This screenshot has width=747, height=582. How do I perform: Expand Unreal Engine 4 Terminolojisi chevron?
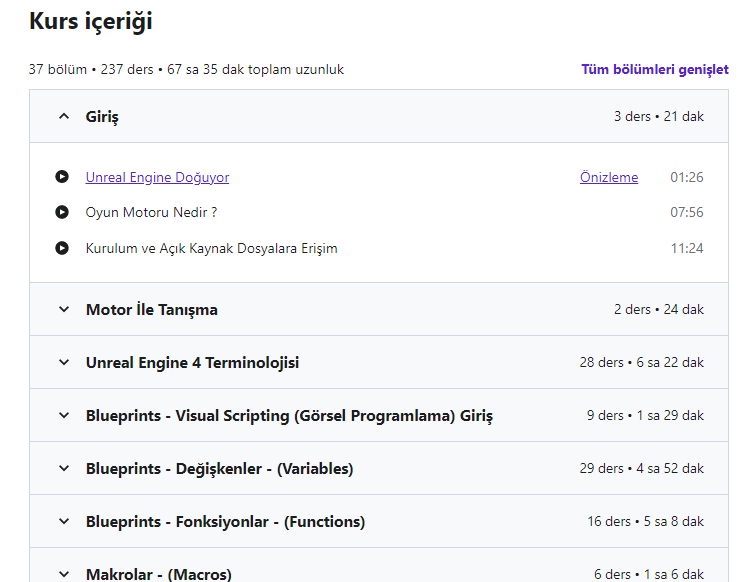[64, 363]
